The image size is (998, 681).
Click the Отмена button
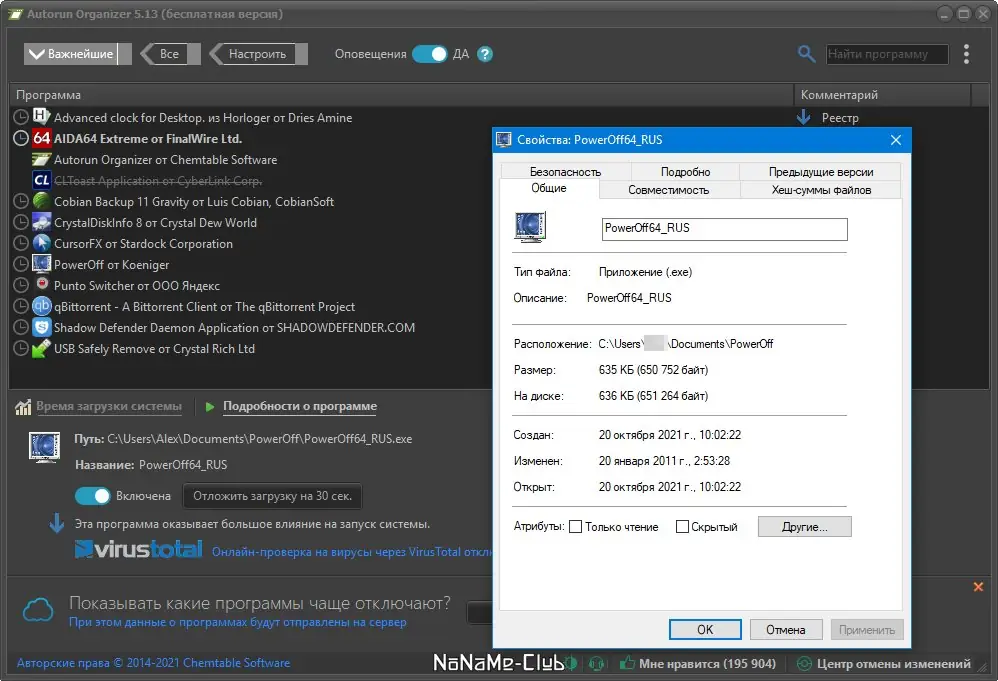786,629
